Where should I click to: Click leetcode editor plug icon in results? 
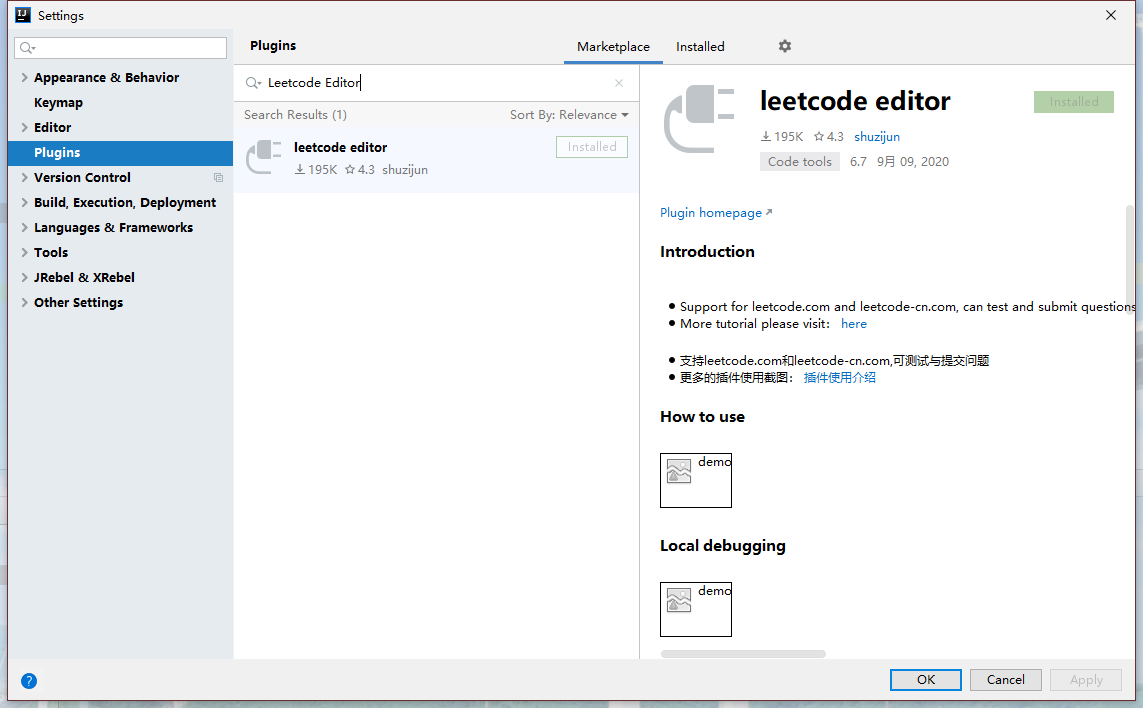click(x=264, y=157)
